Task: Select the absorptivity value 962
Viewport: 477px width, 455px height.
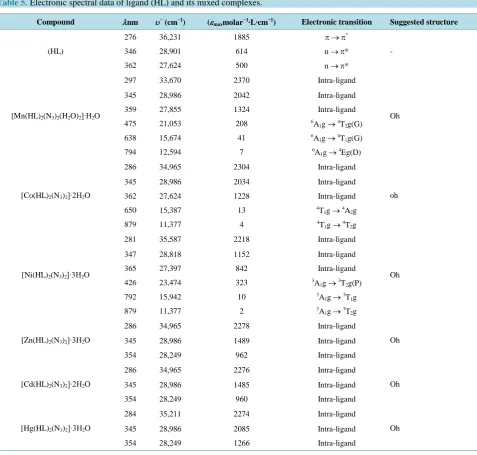Action: [241, 355]
